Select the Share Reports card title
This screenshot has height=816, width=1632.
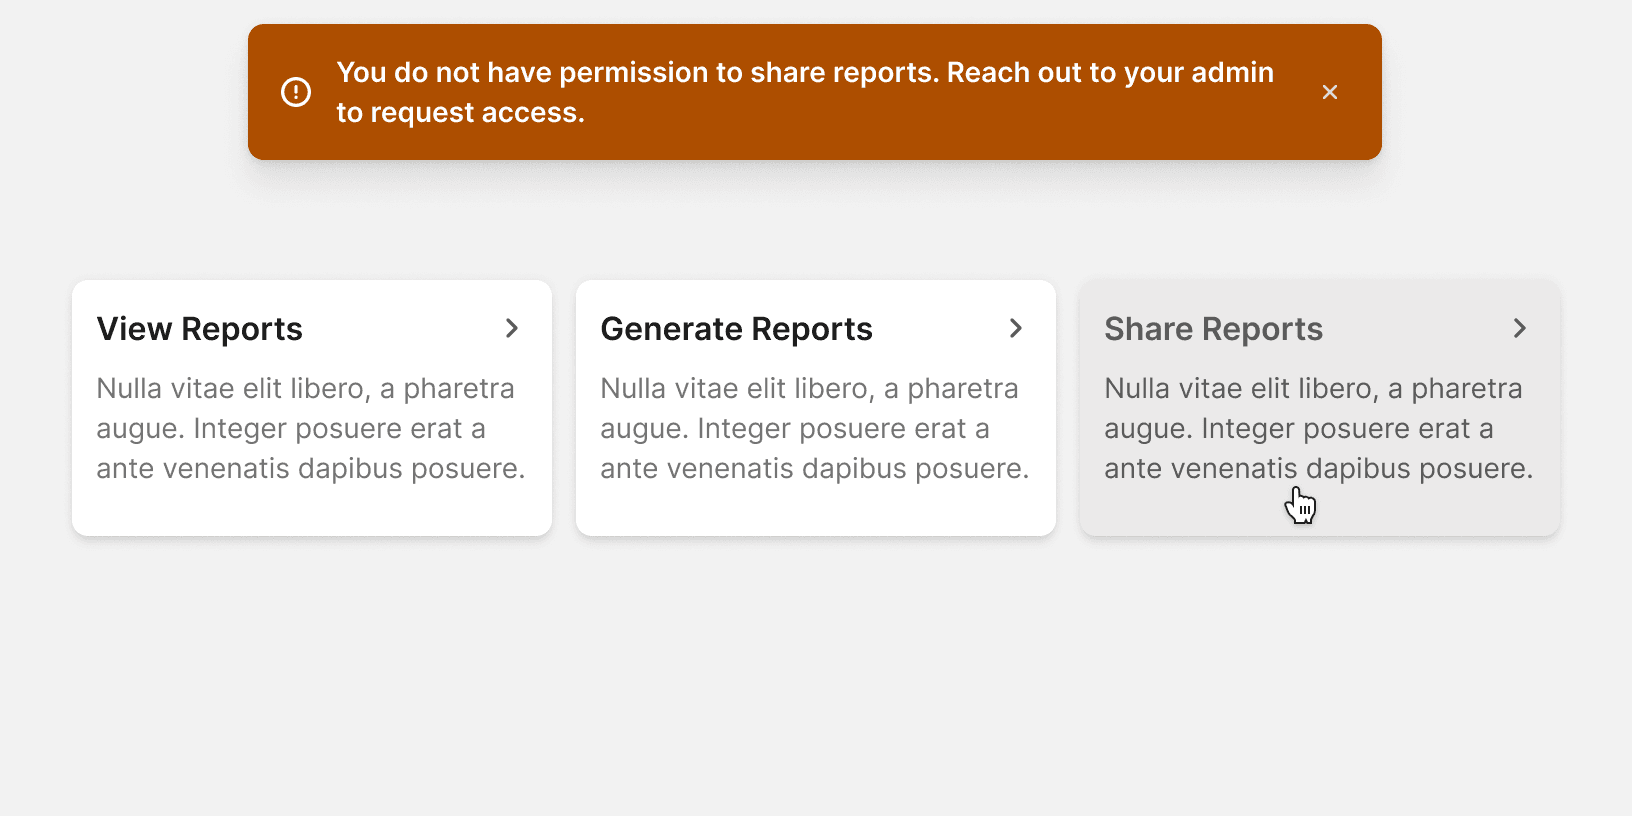[1213, 329]
